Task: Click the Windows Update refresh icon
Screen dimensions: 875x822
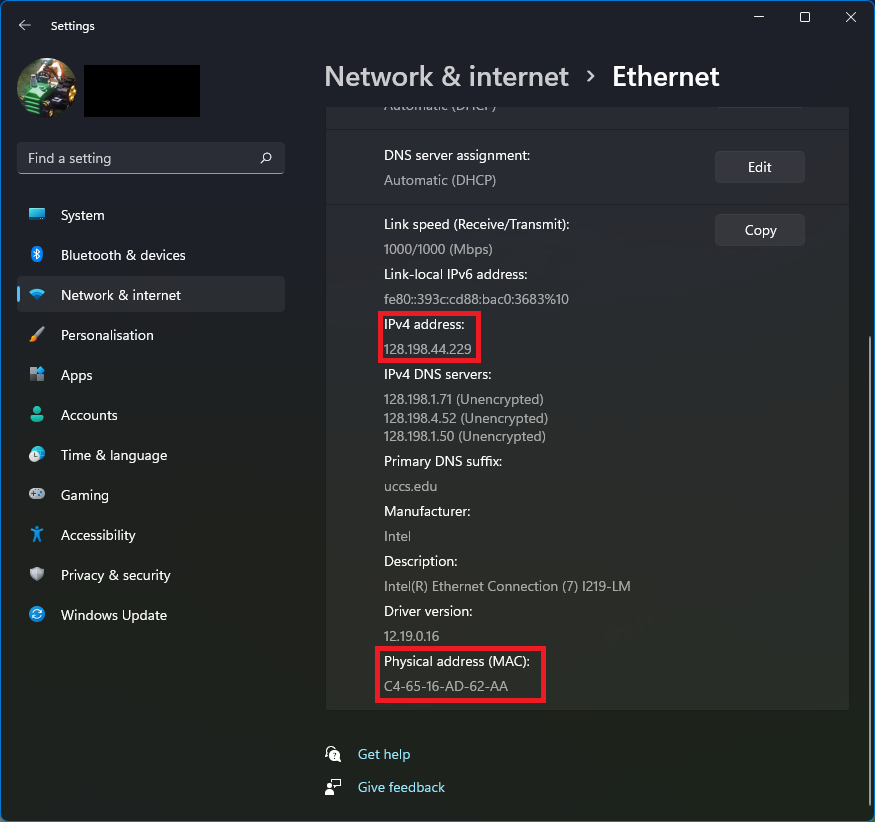Action: [x=37, y=614]
